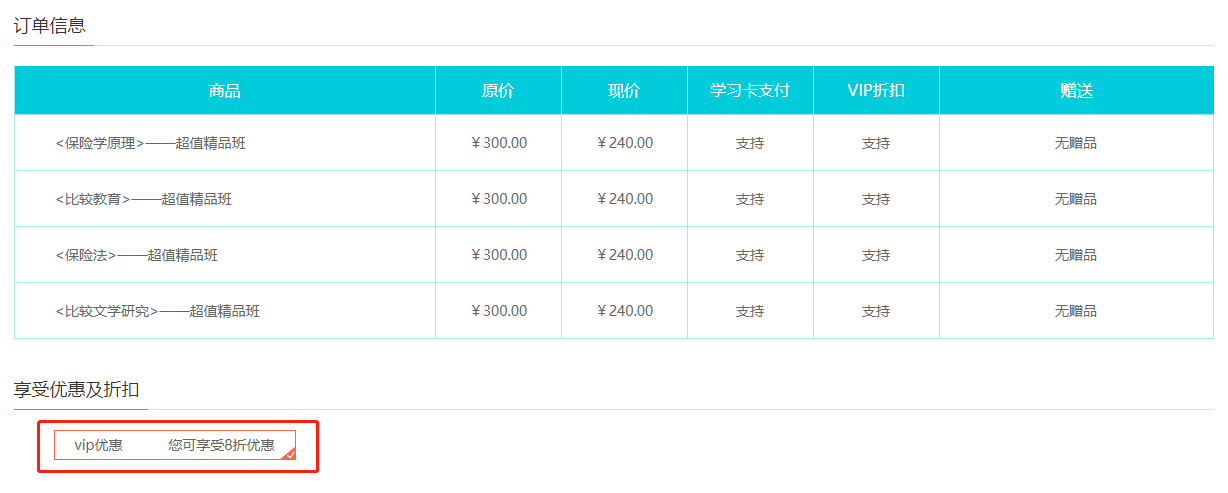
Task: Click the 您可享受8折优惠 text
Action: point(221,445)
